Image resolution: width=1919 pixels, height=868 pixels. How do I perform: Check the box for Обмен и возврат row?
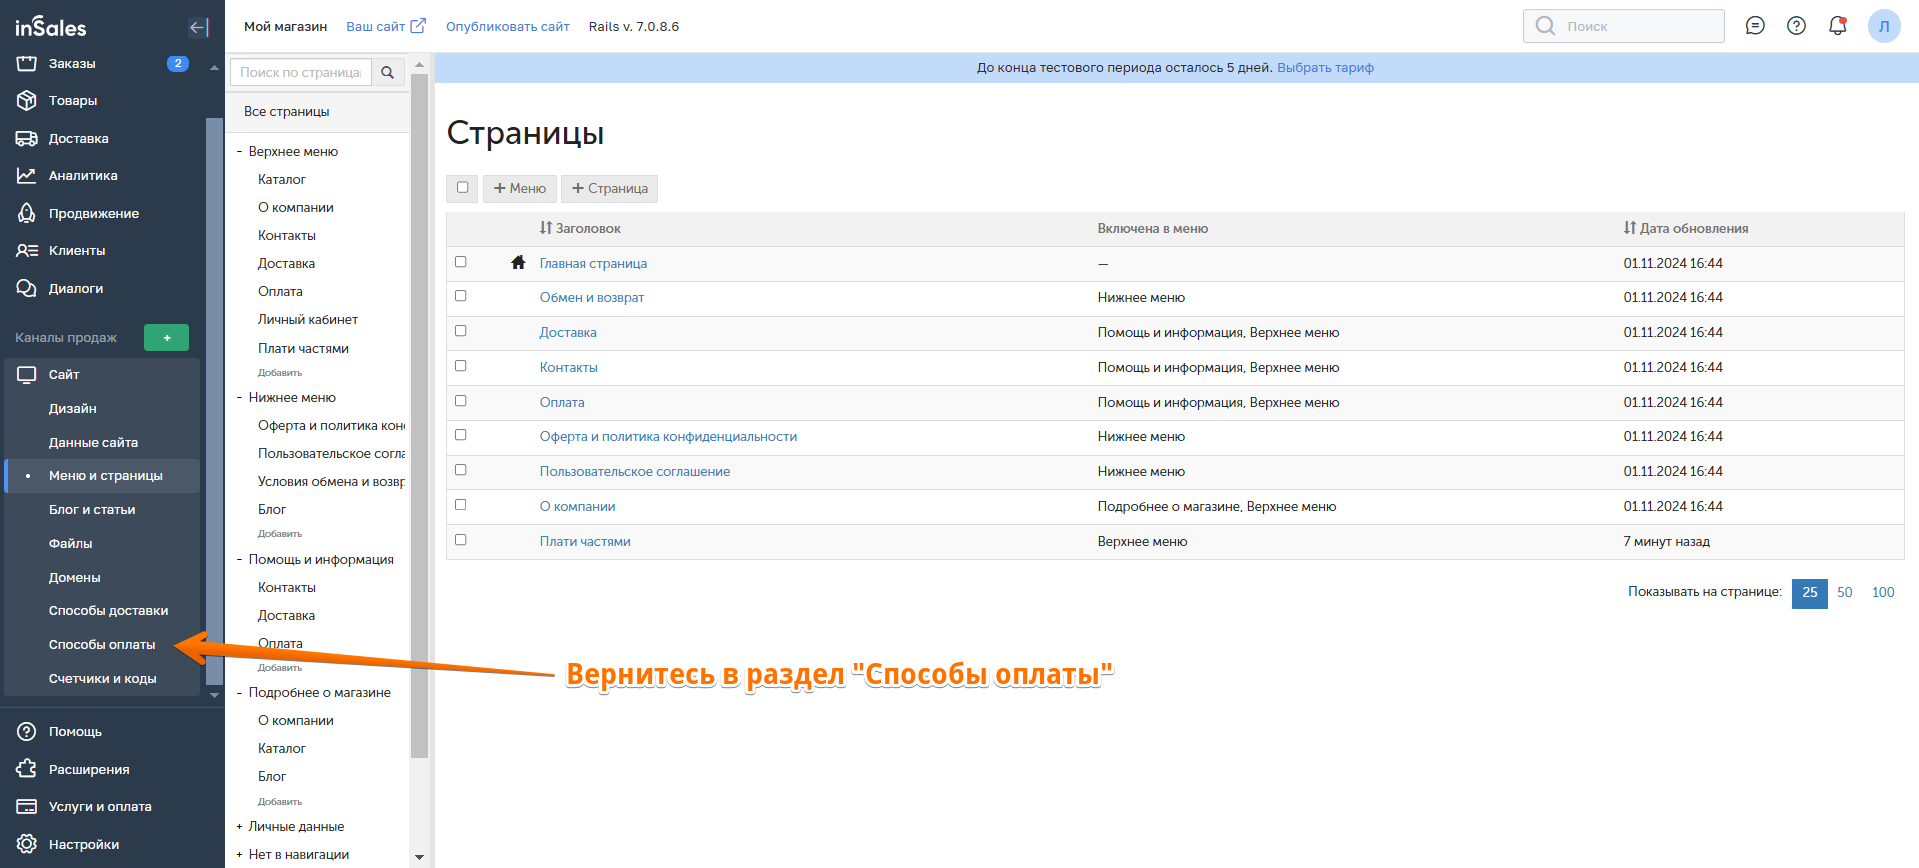click(x=461, y=296)
